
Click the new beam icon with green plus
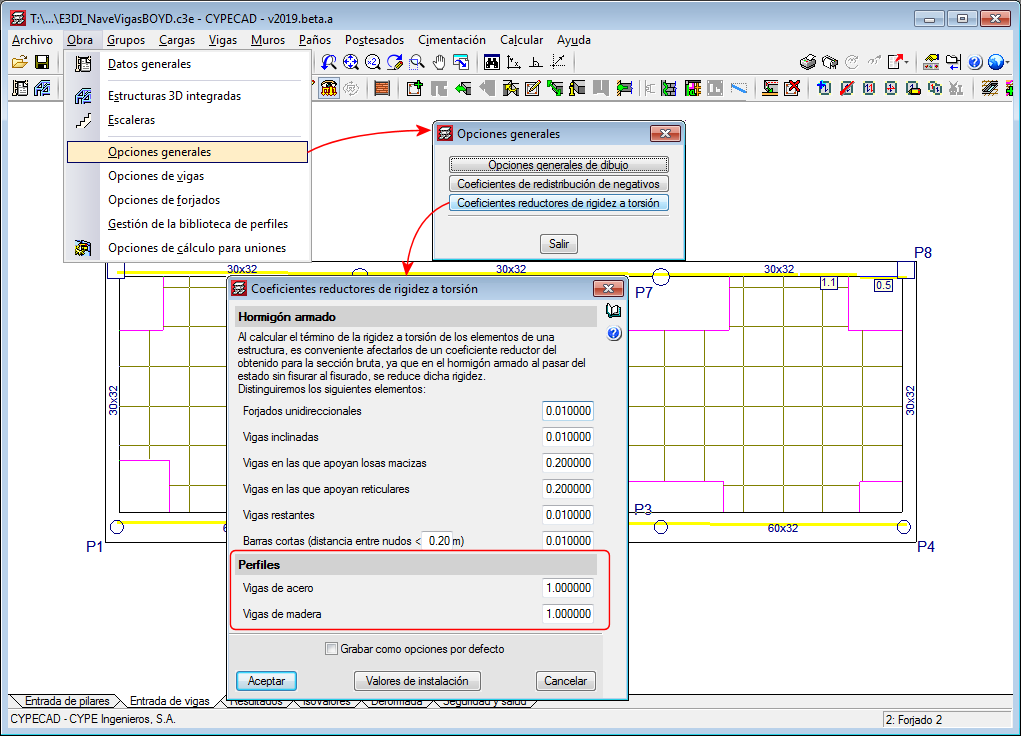point(415,88)
